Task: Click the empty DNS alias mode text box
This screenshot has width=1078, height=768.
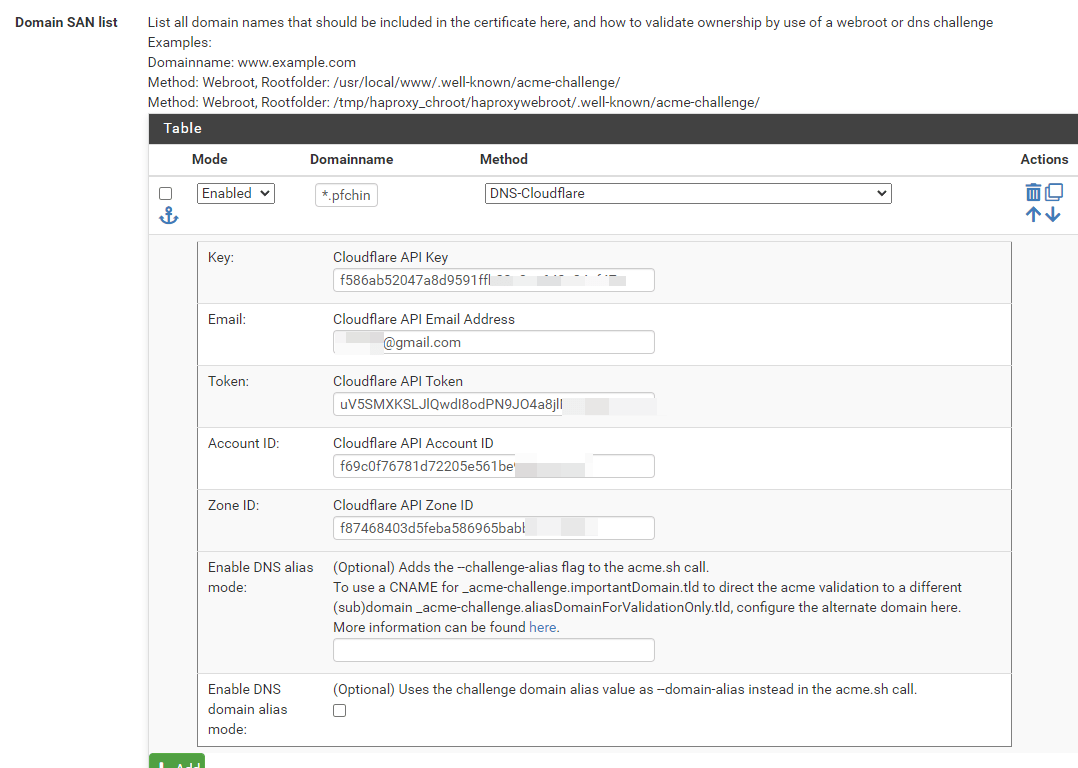Action: [493, 650]
